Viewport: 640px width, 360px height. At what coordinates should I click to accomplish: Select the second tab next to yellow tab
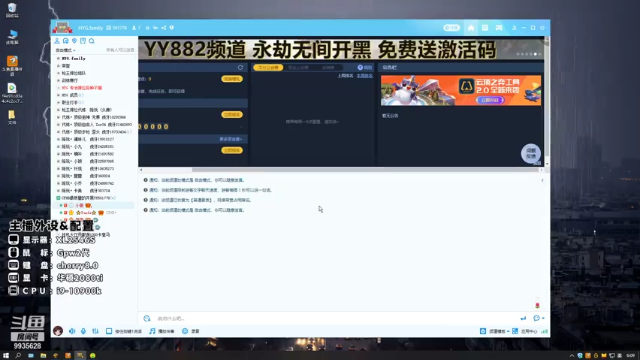298,67
